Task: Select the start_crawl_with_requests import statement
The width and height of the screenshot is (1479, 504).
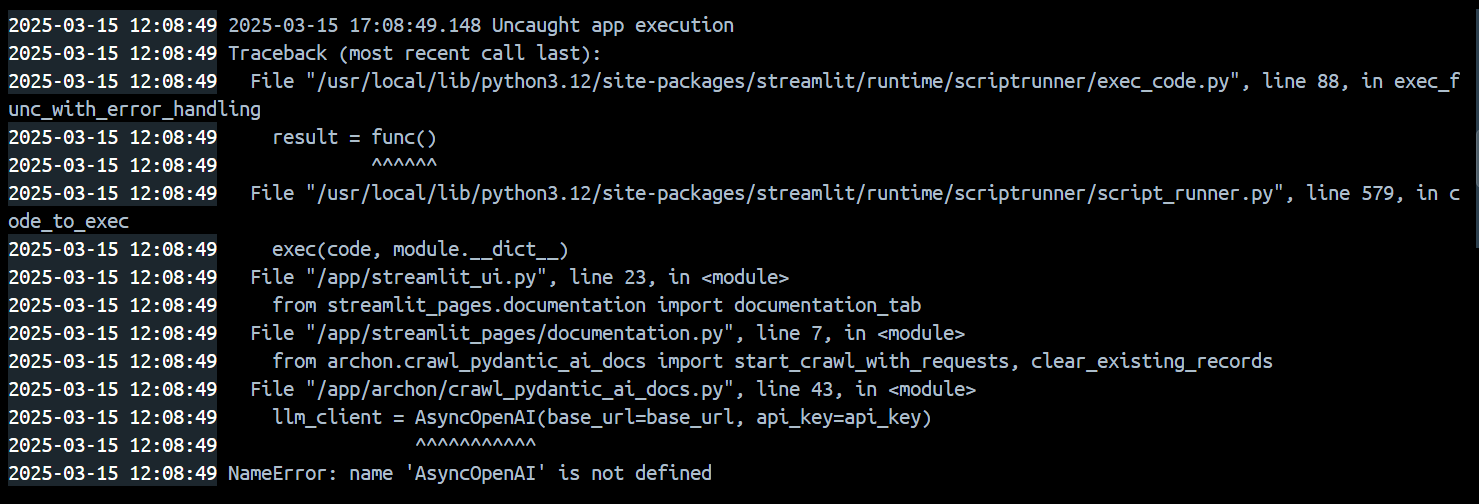Action: [772, 361]
